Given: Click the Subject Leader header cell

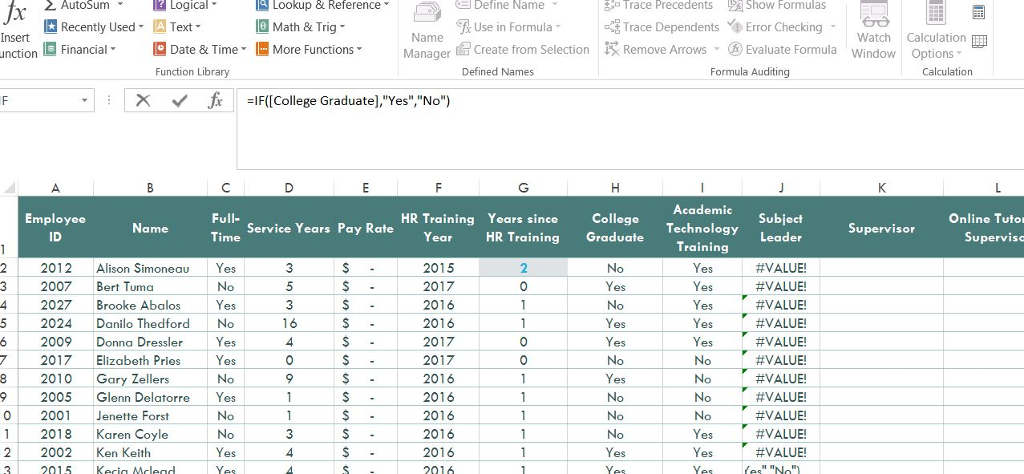Looking at the screenshot, I should coord(781,227).
